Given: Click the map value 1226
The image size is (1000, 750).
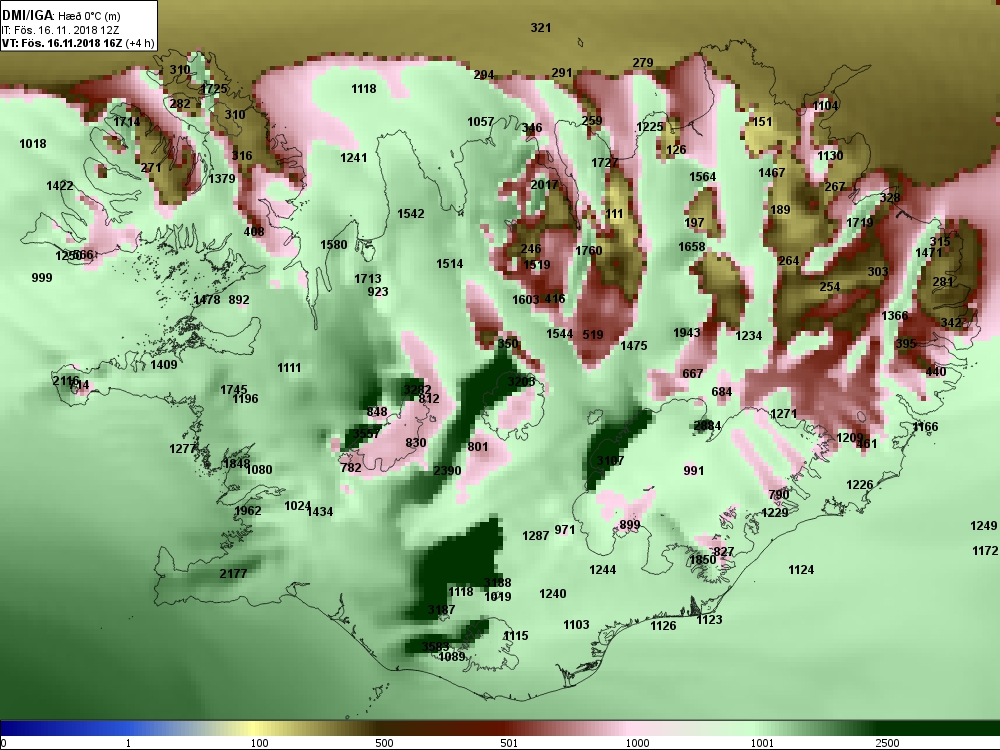Looking at the screenshot, I should (860, 485).
